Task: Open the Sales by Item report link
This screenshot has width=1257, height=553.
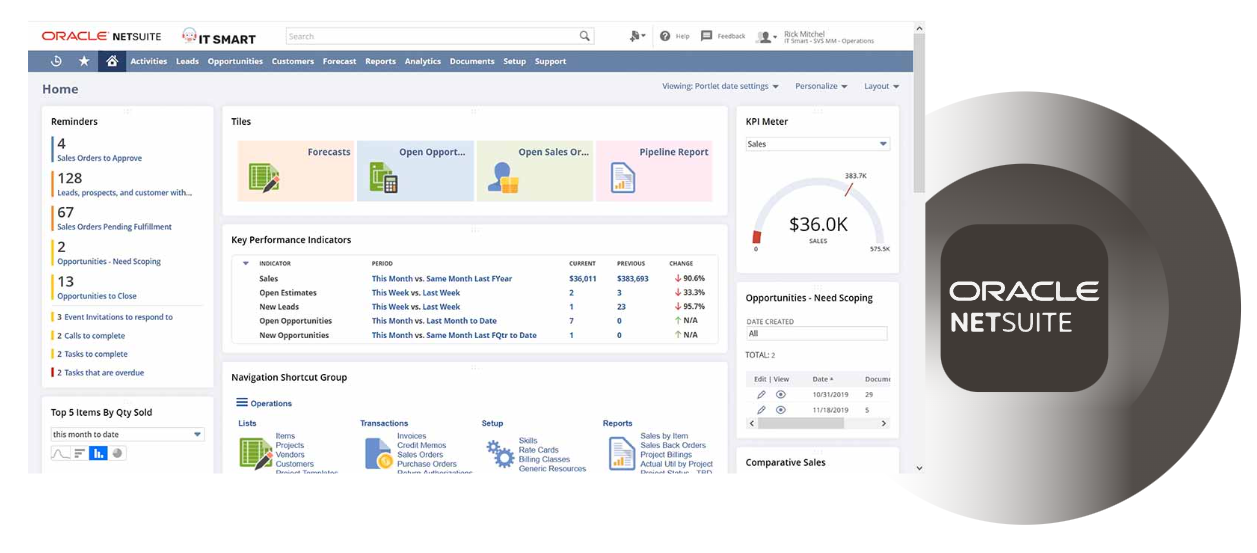Action: pyautogui.click(x=664, y=436)
